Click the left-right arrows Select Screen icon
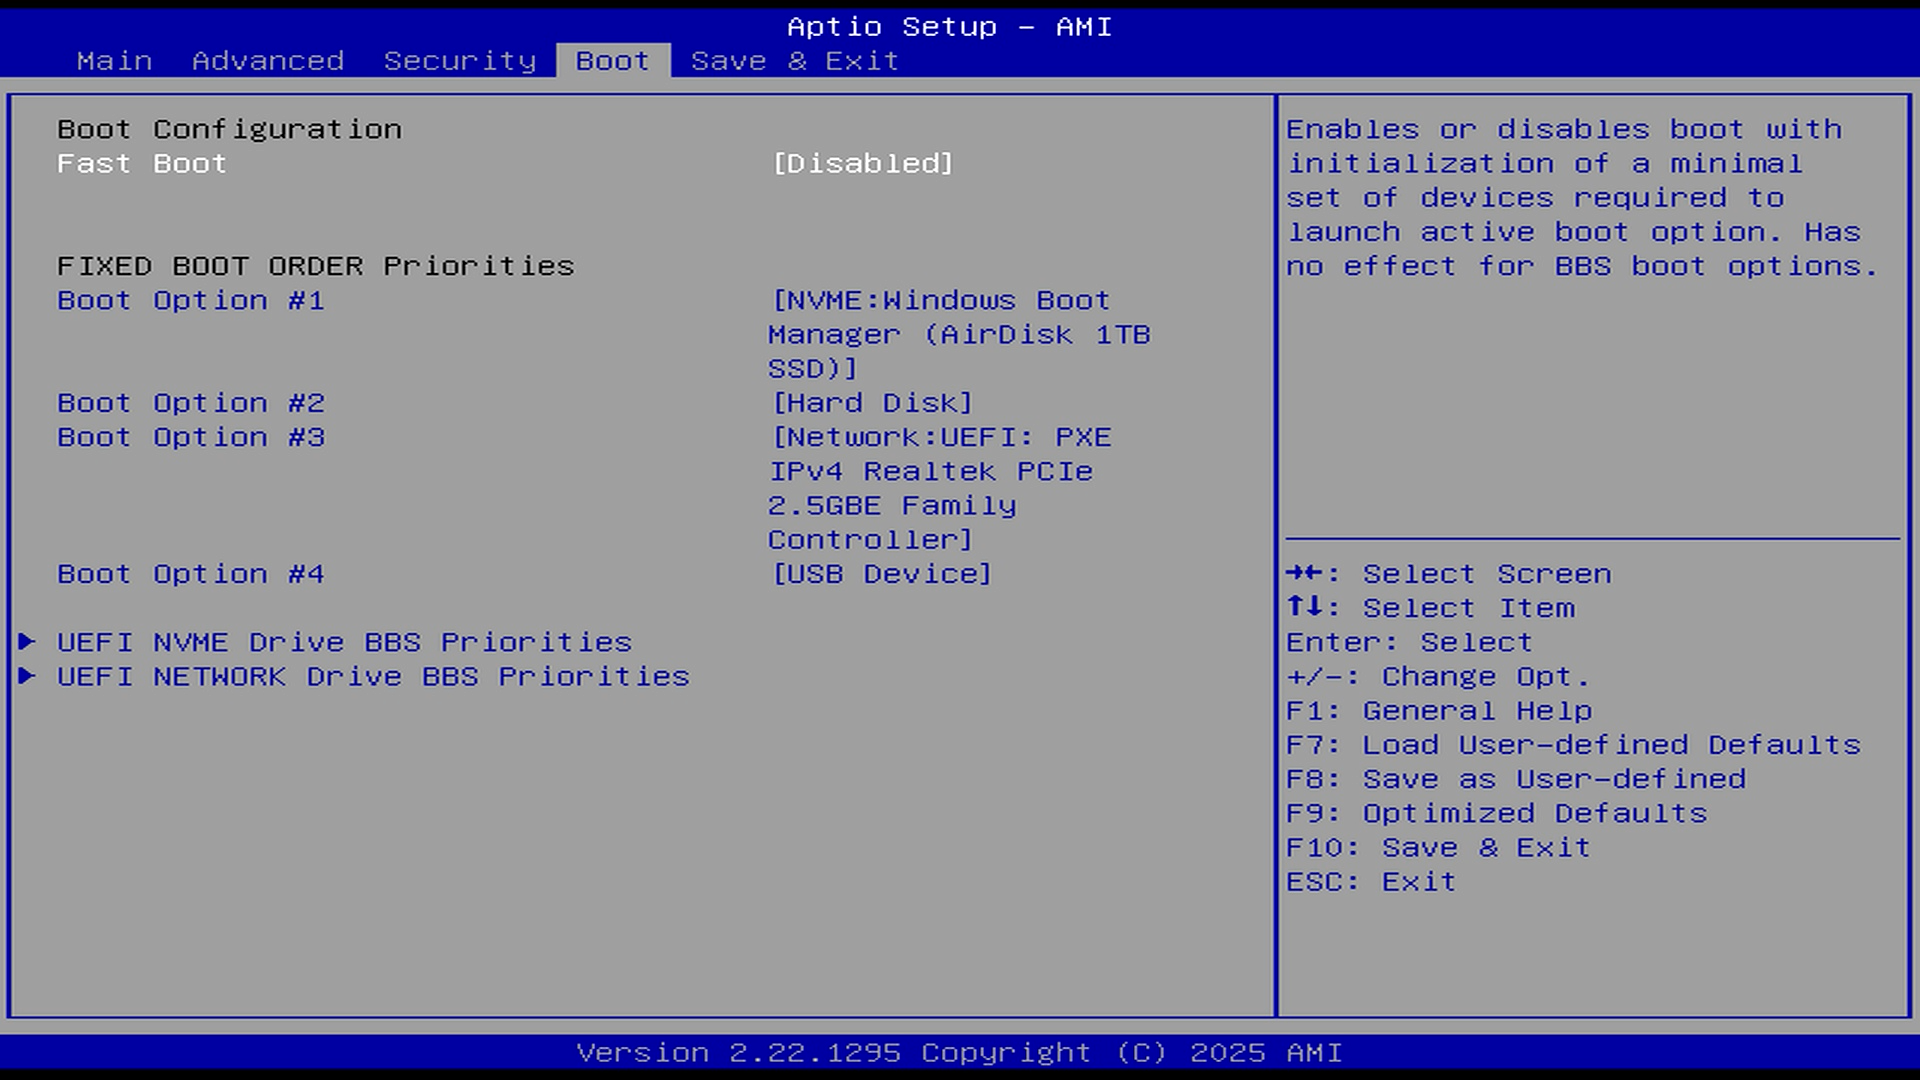Image resolution: width=1920 pixels, height=1080 pixels. tap(1305, 573)
